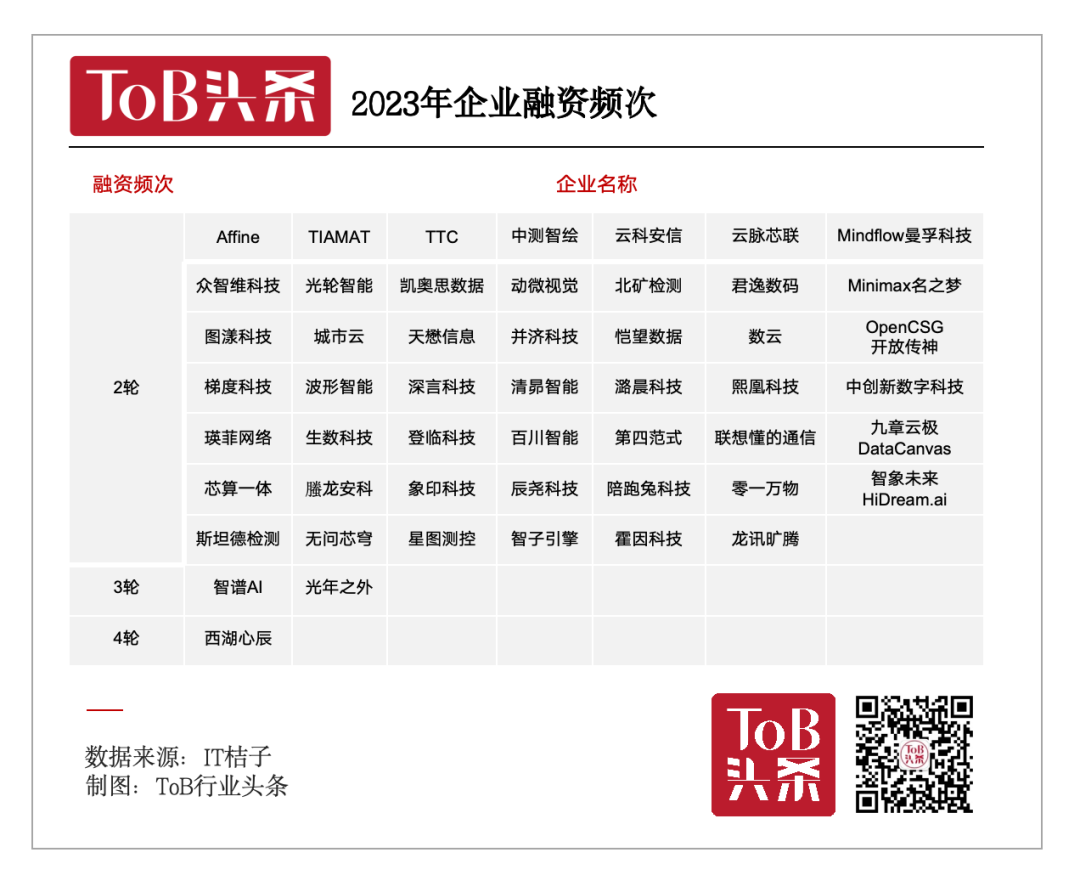This screenshot has width=1080, height=892.
Task: Click the 波形智能 cell
Action: point(339,387)
